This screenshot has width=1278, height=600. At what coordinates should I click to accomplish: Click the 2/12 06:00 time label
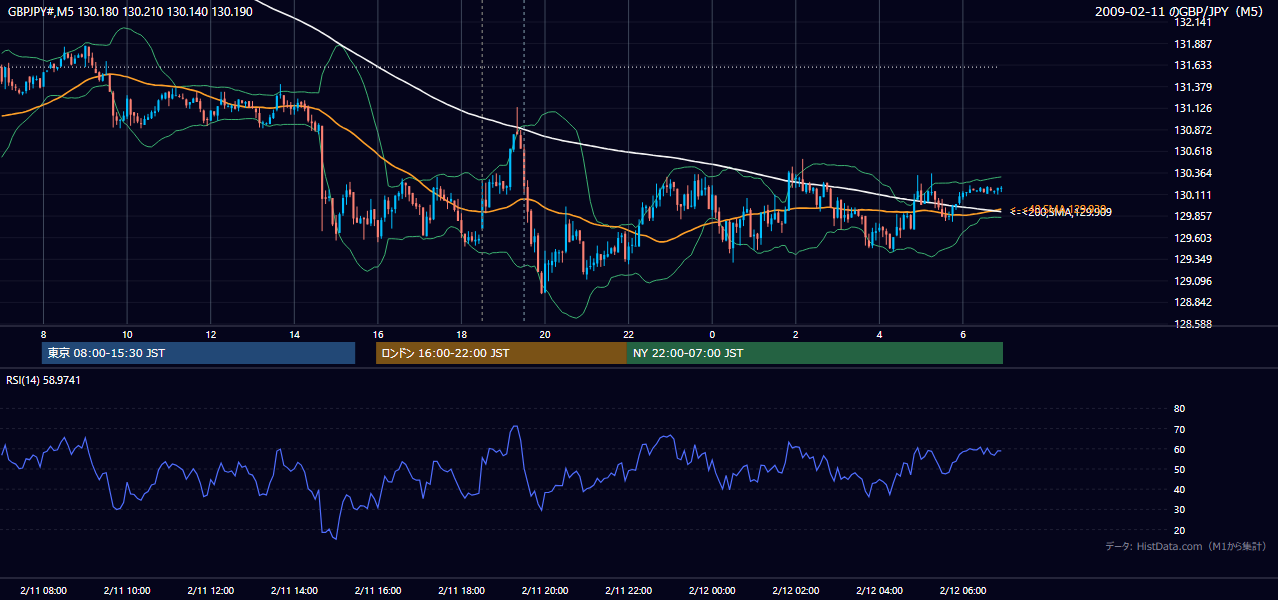pyautogui.click(x=962, y=591)
